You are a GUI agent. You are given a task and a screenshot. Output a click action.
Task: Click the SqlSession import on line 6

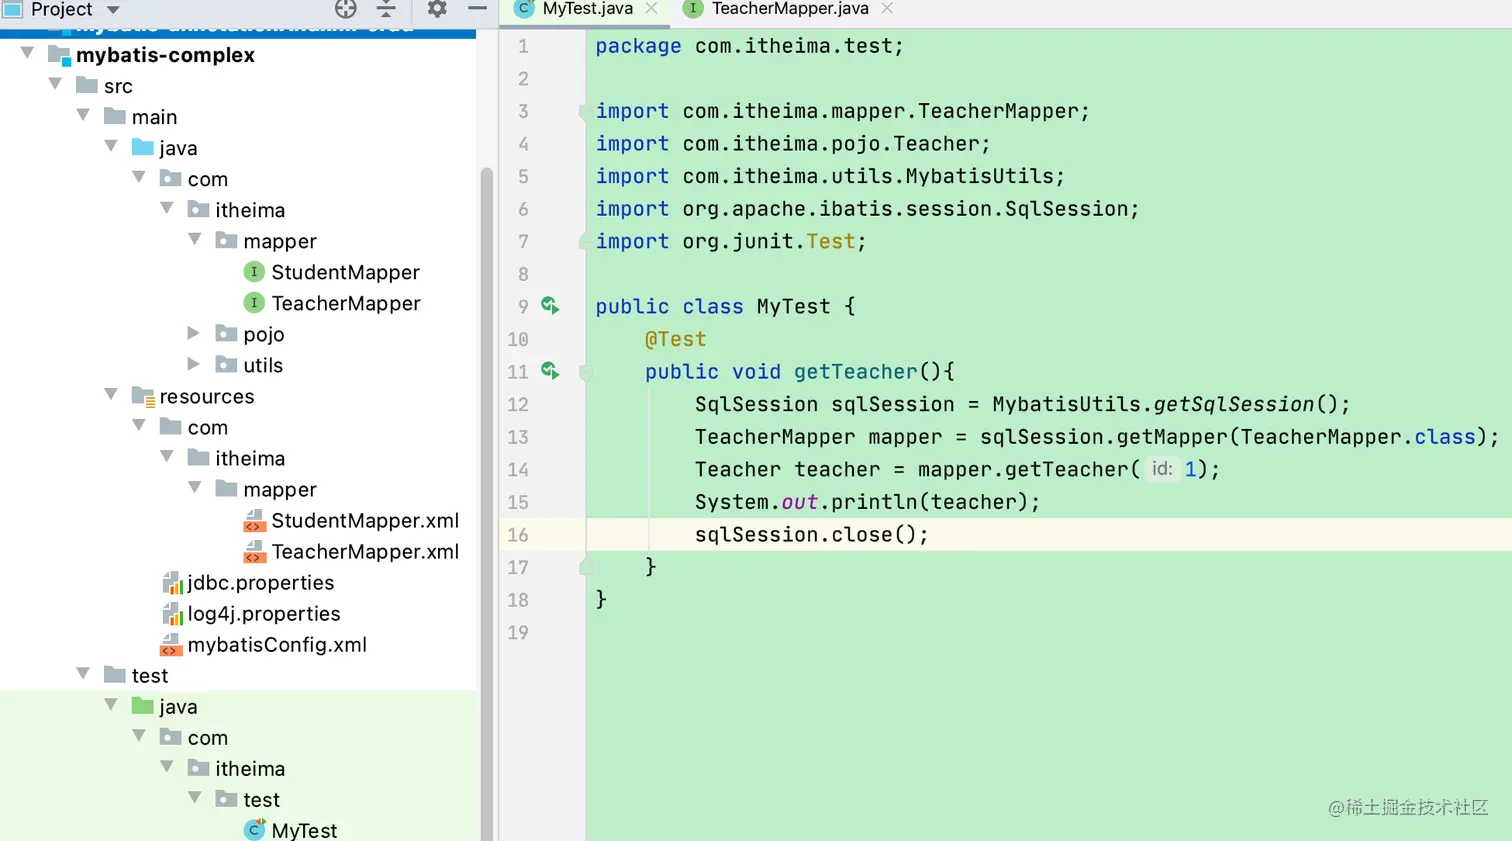tap(867, 209)
